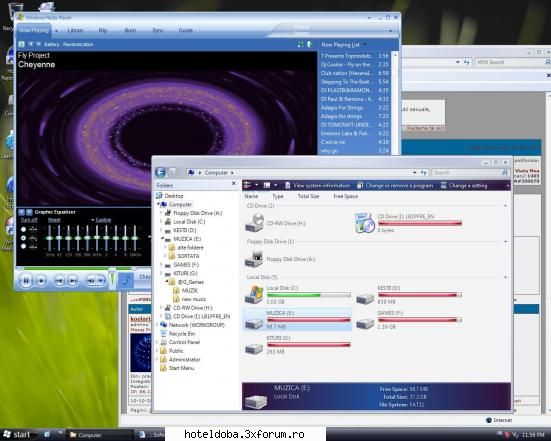
Task: Collapse the MUZICA (E:) tree node
Action: (x=162, y=239)
